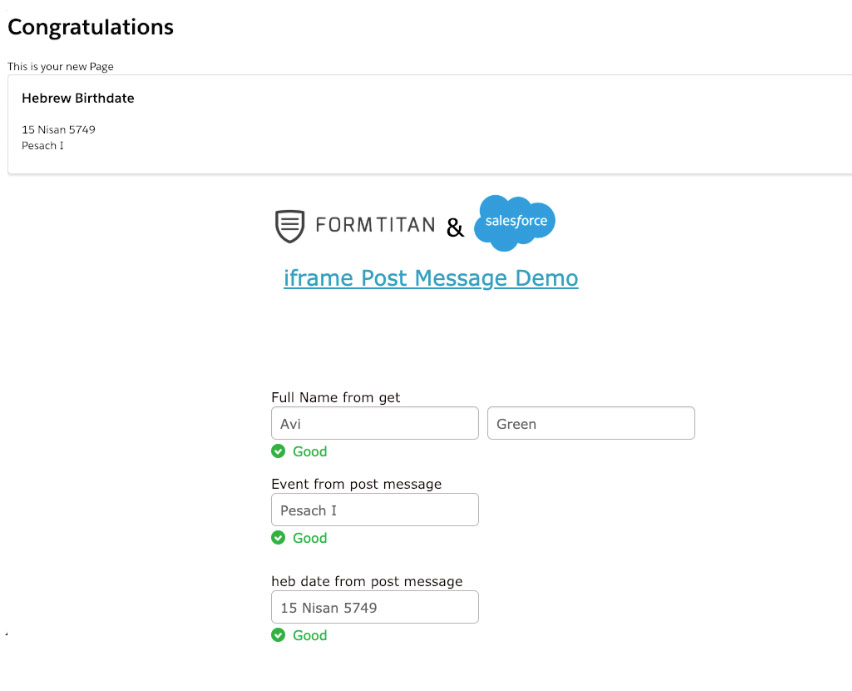Click the FormTitan shield logo icon
This screenshot has height=691, width=852.
tap(289, 226)
